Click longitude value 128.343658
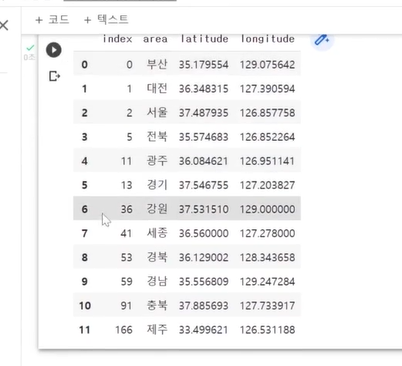Image resolution: width=402 pixels, height=366 pixels. pyautogui.click(x=267, y=258)
